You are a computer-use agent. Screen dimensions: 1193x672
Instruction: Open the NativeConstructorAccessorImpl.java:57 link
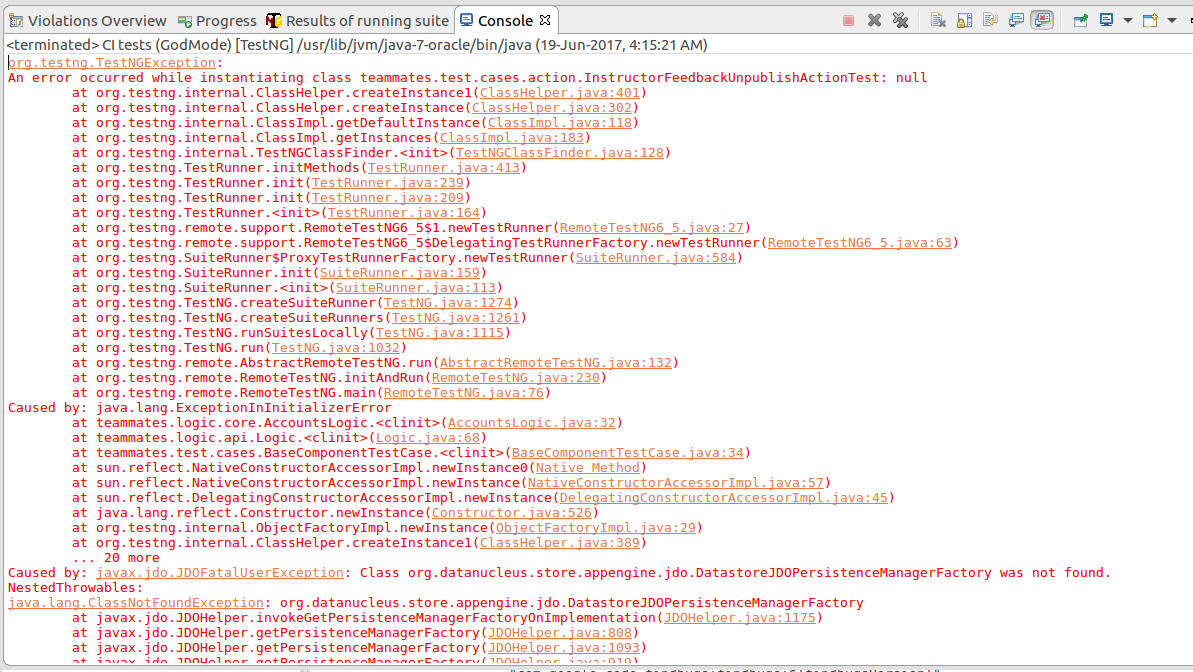click(x=676, y=483)
